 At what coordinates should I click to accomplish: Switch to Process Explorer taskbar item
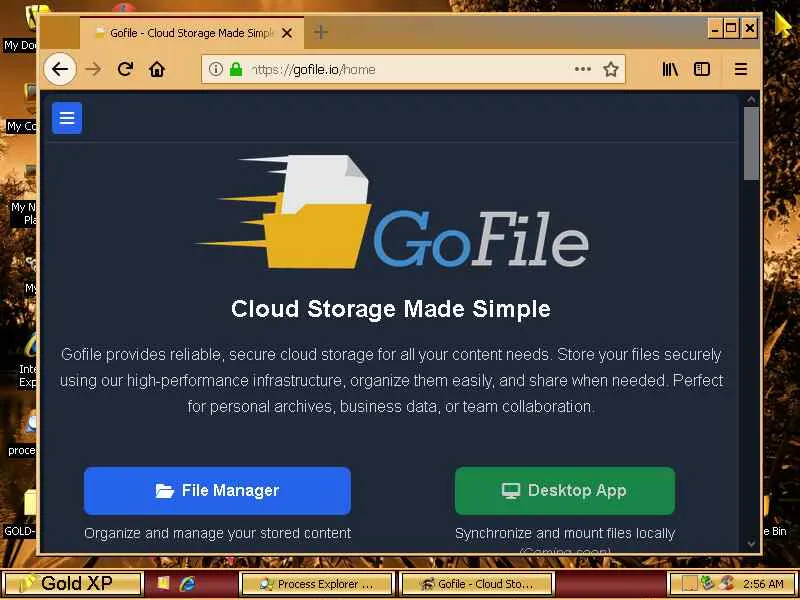pos(316,584)
